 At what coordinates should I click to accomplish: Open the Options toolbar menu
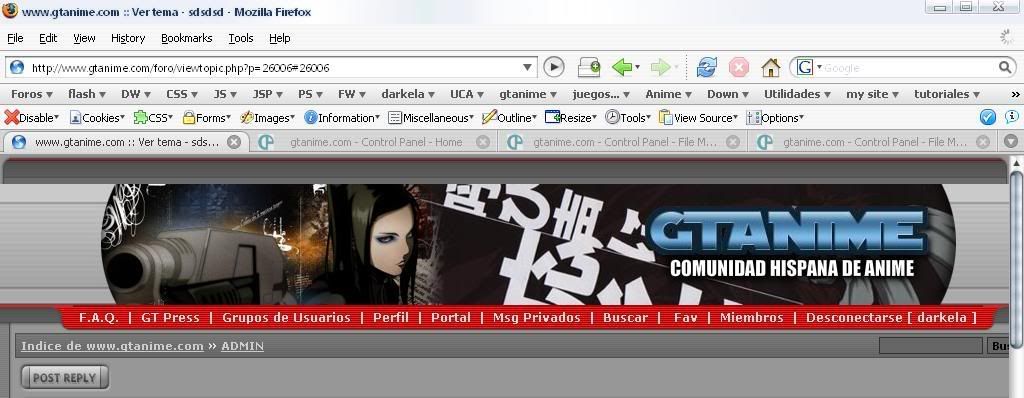click(775, 118)
